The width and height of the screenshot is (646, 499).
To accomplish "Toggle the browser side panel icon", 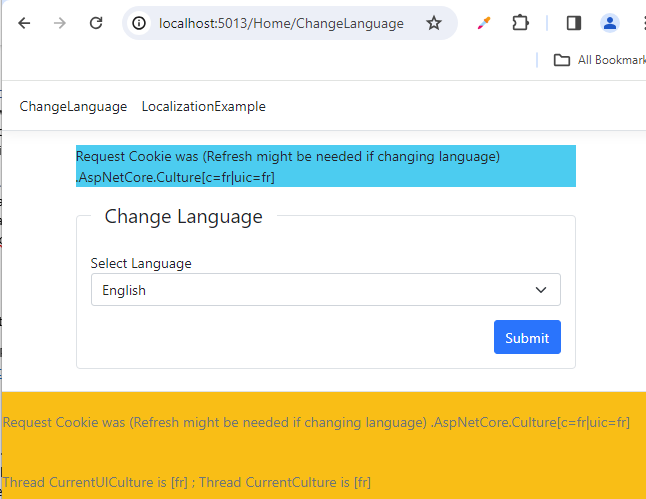I will 573,23.
